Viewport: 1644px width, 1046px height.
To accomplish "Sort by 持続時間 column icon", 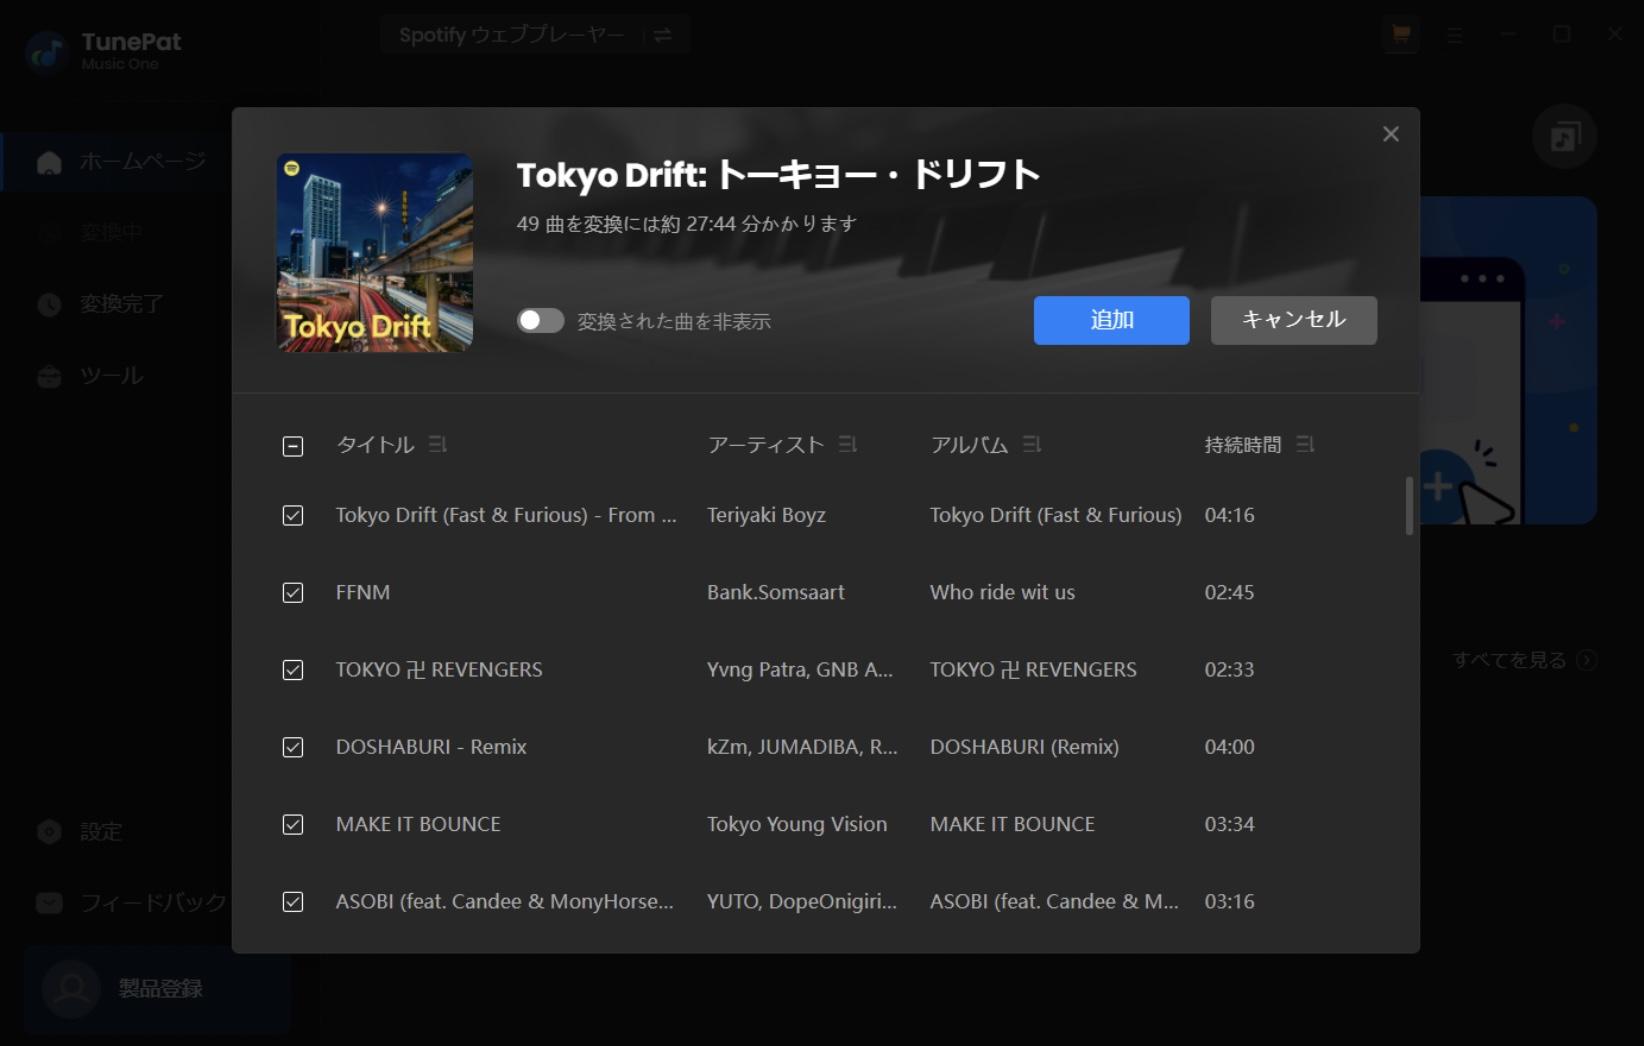I will [1305, 444].
